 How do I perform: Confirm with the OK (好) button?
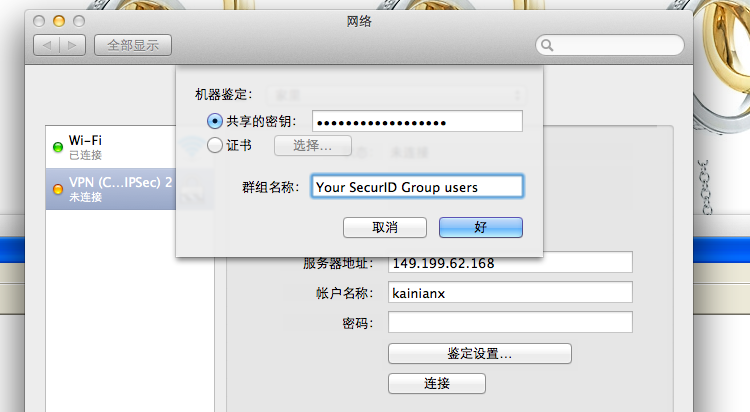point(481,227)
